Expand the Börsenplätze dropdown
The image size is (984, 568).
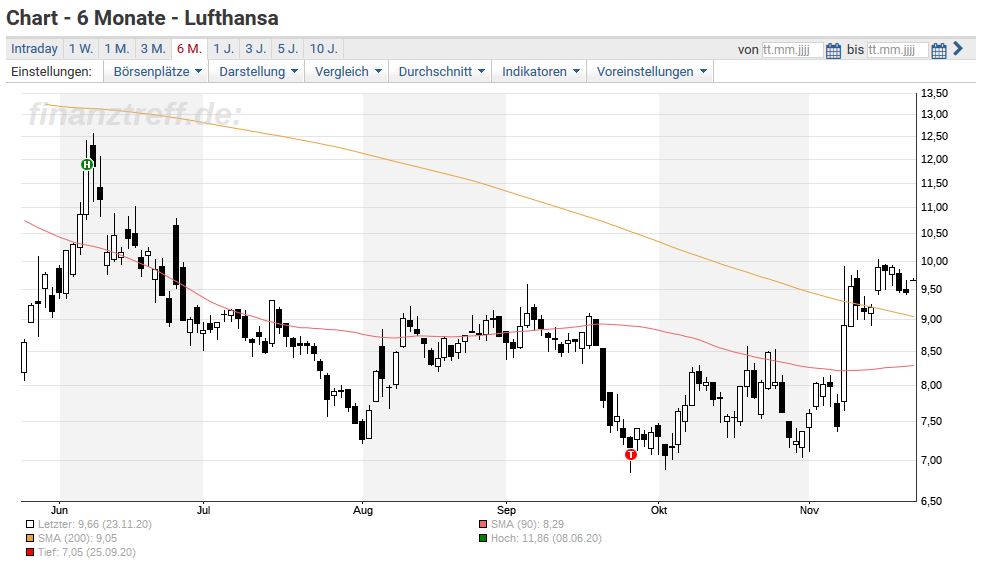(x=157, y=72)
